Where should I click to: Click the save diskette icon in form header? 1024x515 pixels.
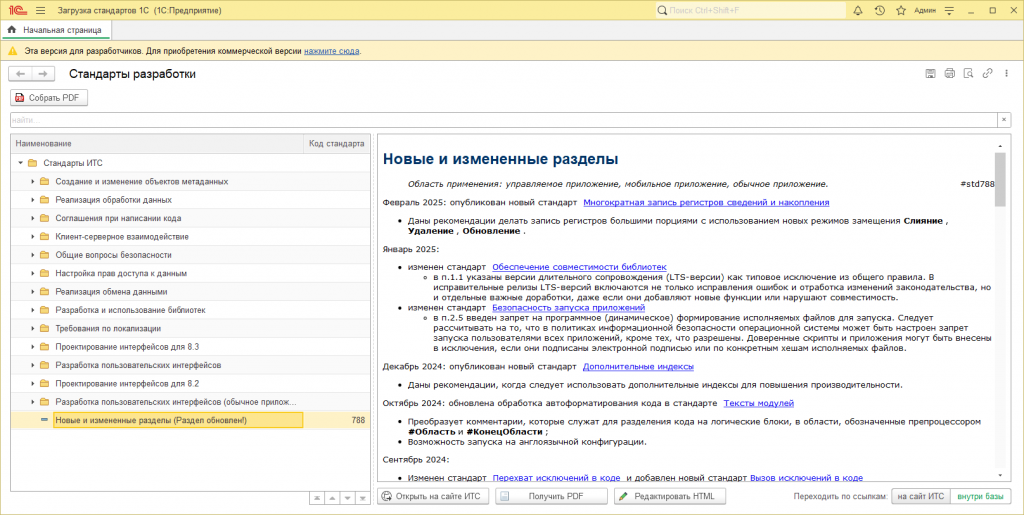(931, 74)
